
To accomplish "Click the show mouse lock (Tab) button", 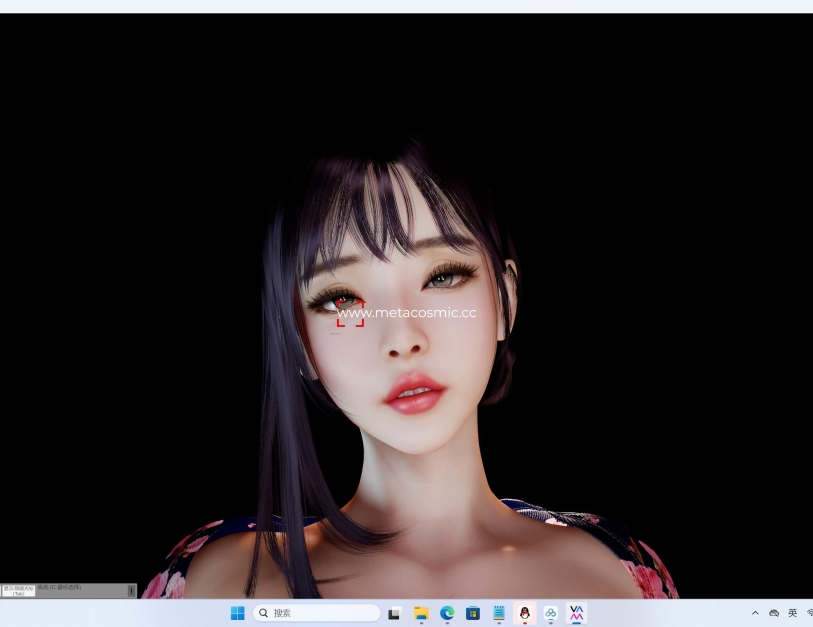I will coord(19,591).
